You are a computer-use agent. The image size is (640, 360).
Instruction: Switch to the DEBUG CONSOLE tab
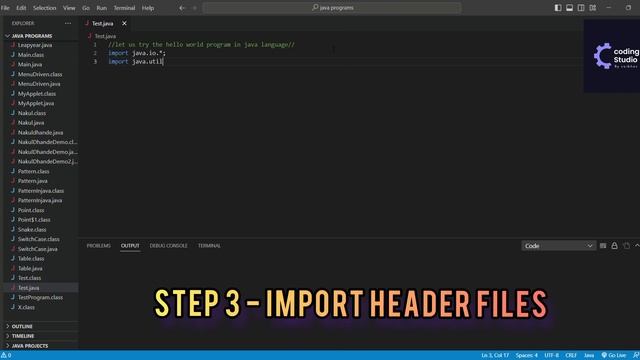click(169, 246)
